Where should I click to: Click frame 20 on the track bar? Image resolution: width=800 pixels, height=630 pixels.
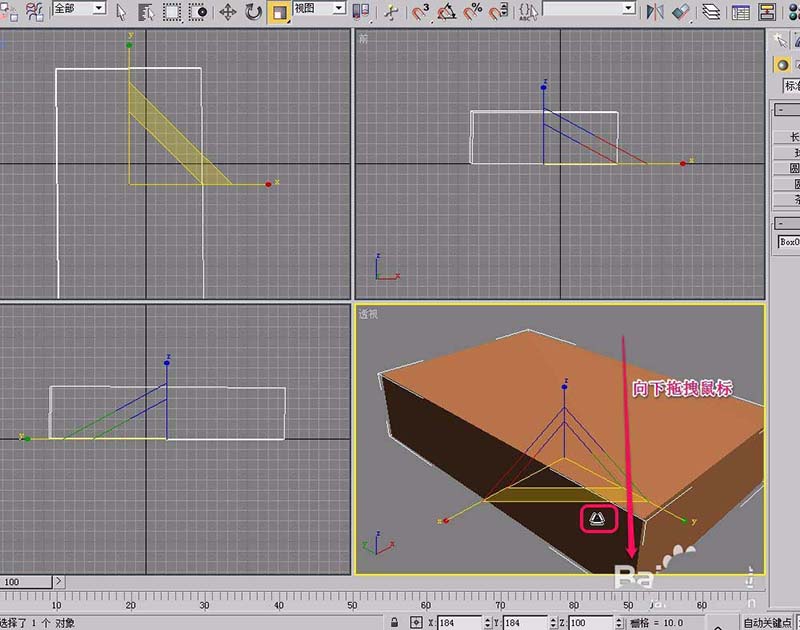[x=131, y=605]
